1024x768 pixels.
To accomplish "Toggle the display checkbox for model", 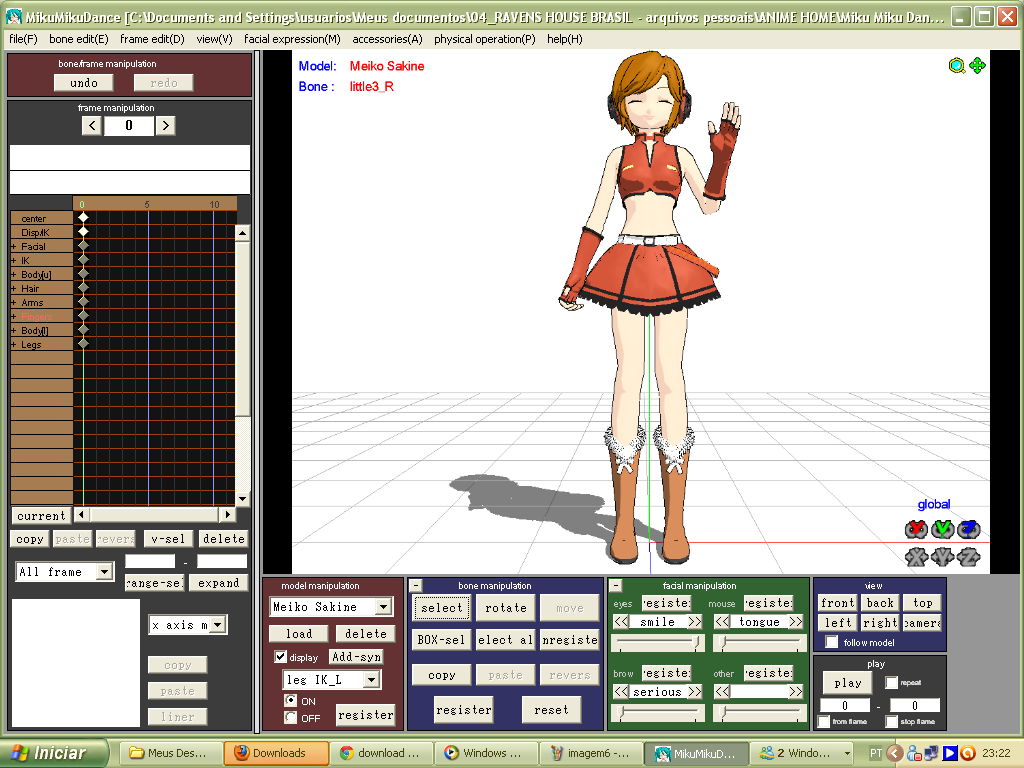I will 281,657.
